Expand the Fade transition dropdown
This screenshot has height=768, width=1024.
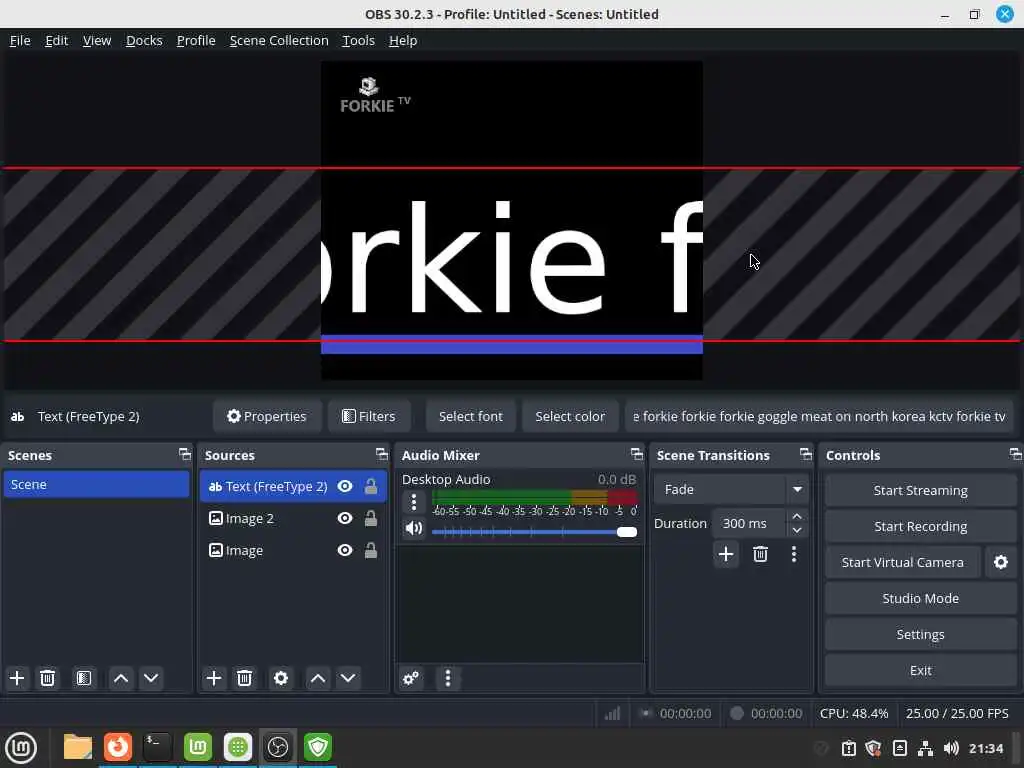click(797, 489)
